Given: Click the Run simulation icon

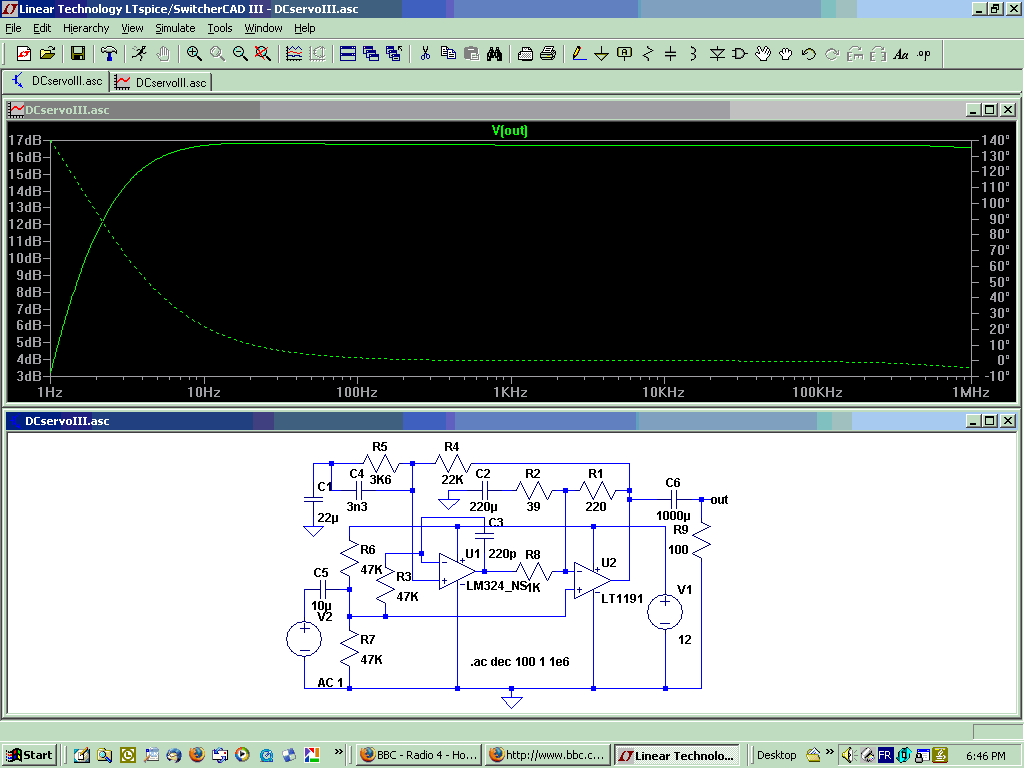Looking at the screenshot, I should pyautogui.click(x=140, y=54).
